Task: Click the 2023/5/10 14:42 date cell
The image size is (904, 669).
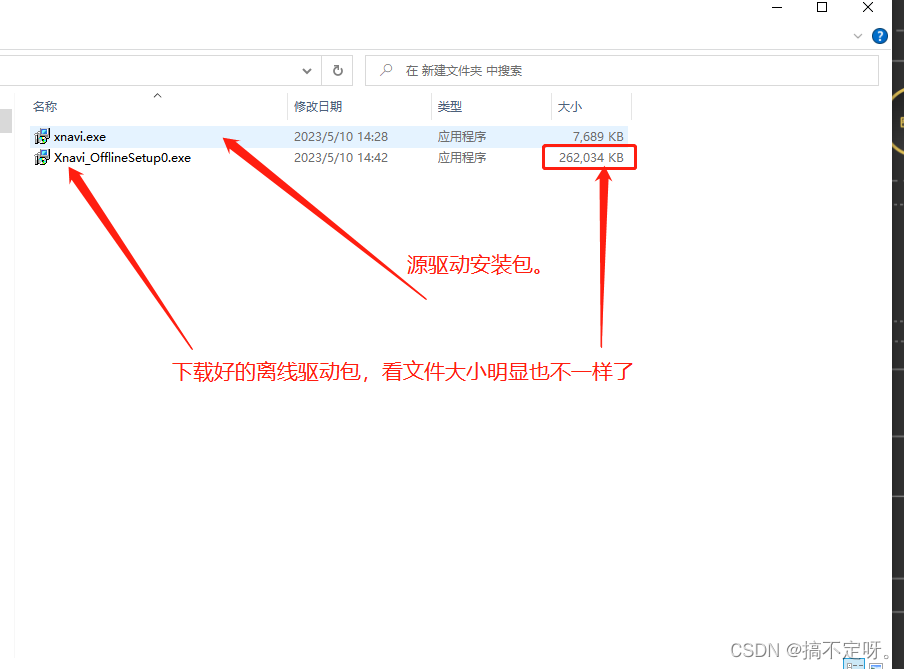Action: click(x=341, y=157)
